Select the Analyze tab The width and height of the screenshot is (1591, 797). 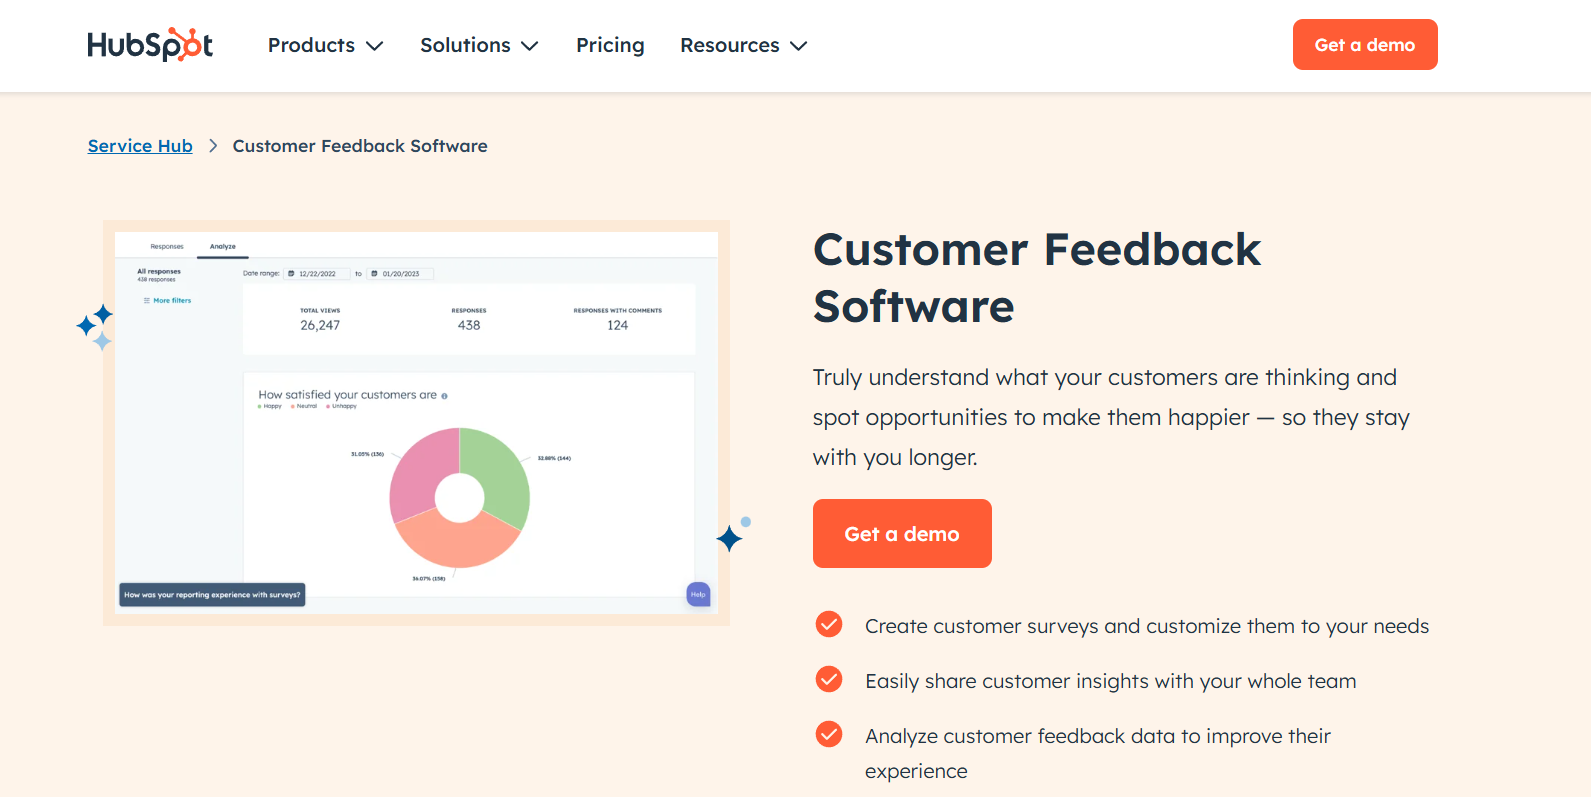(222, 245)
